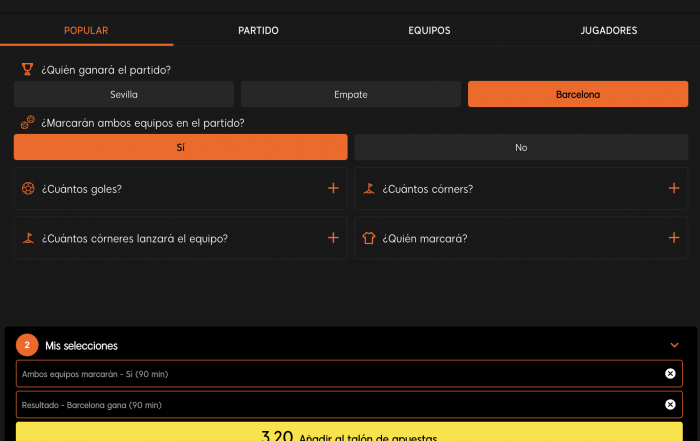
Task: Click the ¿Quién marcará? label text
Action: tap(425, 239)
